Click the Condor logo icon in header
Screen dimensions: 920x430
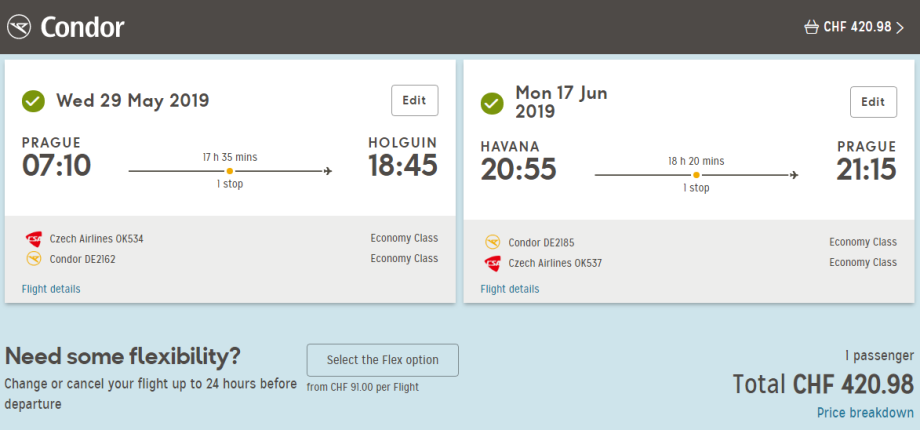20,26
